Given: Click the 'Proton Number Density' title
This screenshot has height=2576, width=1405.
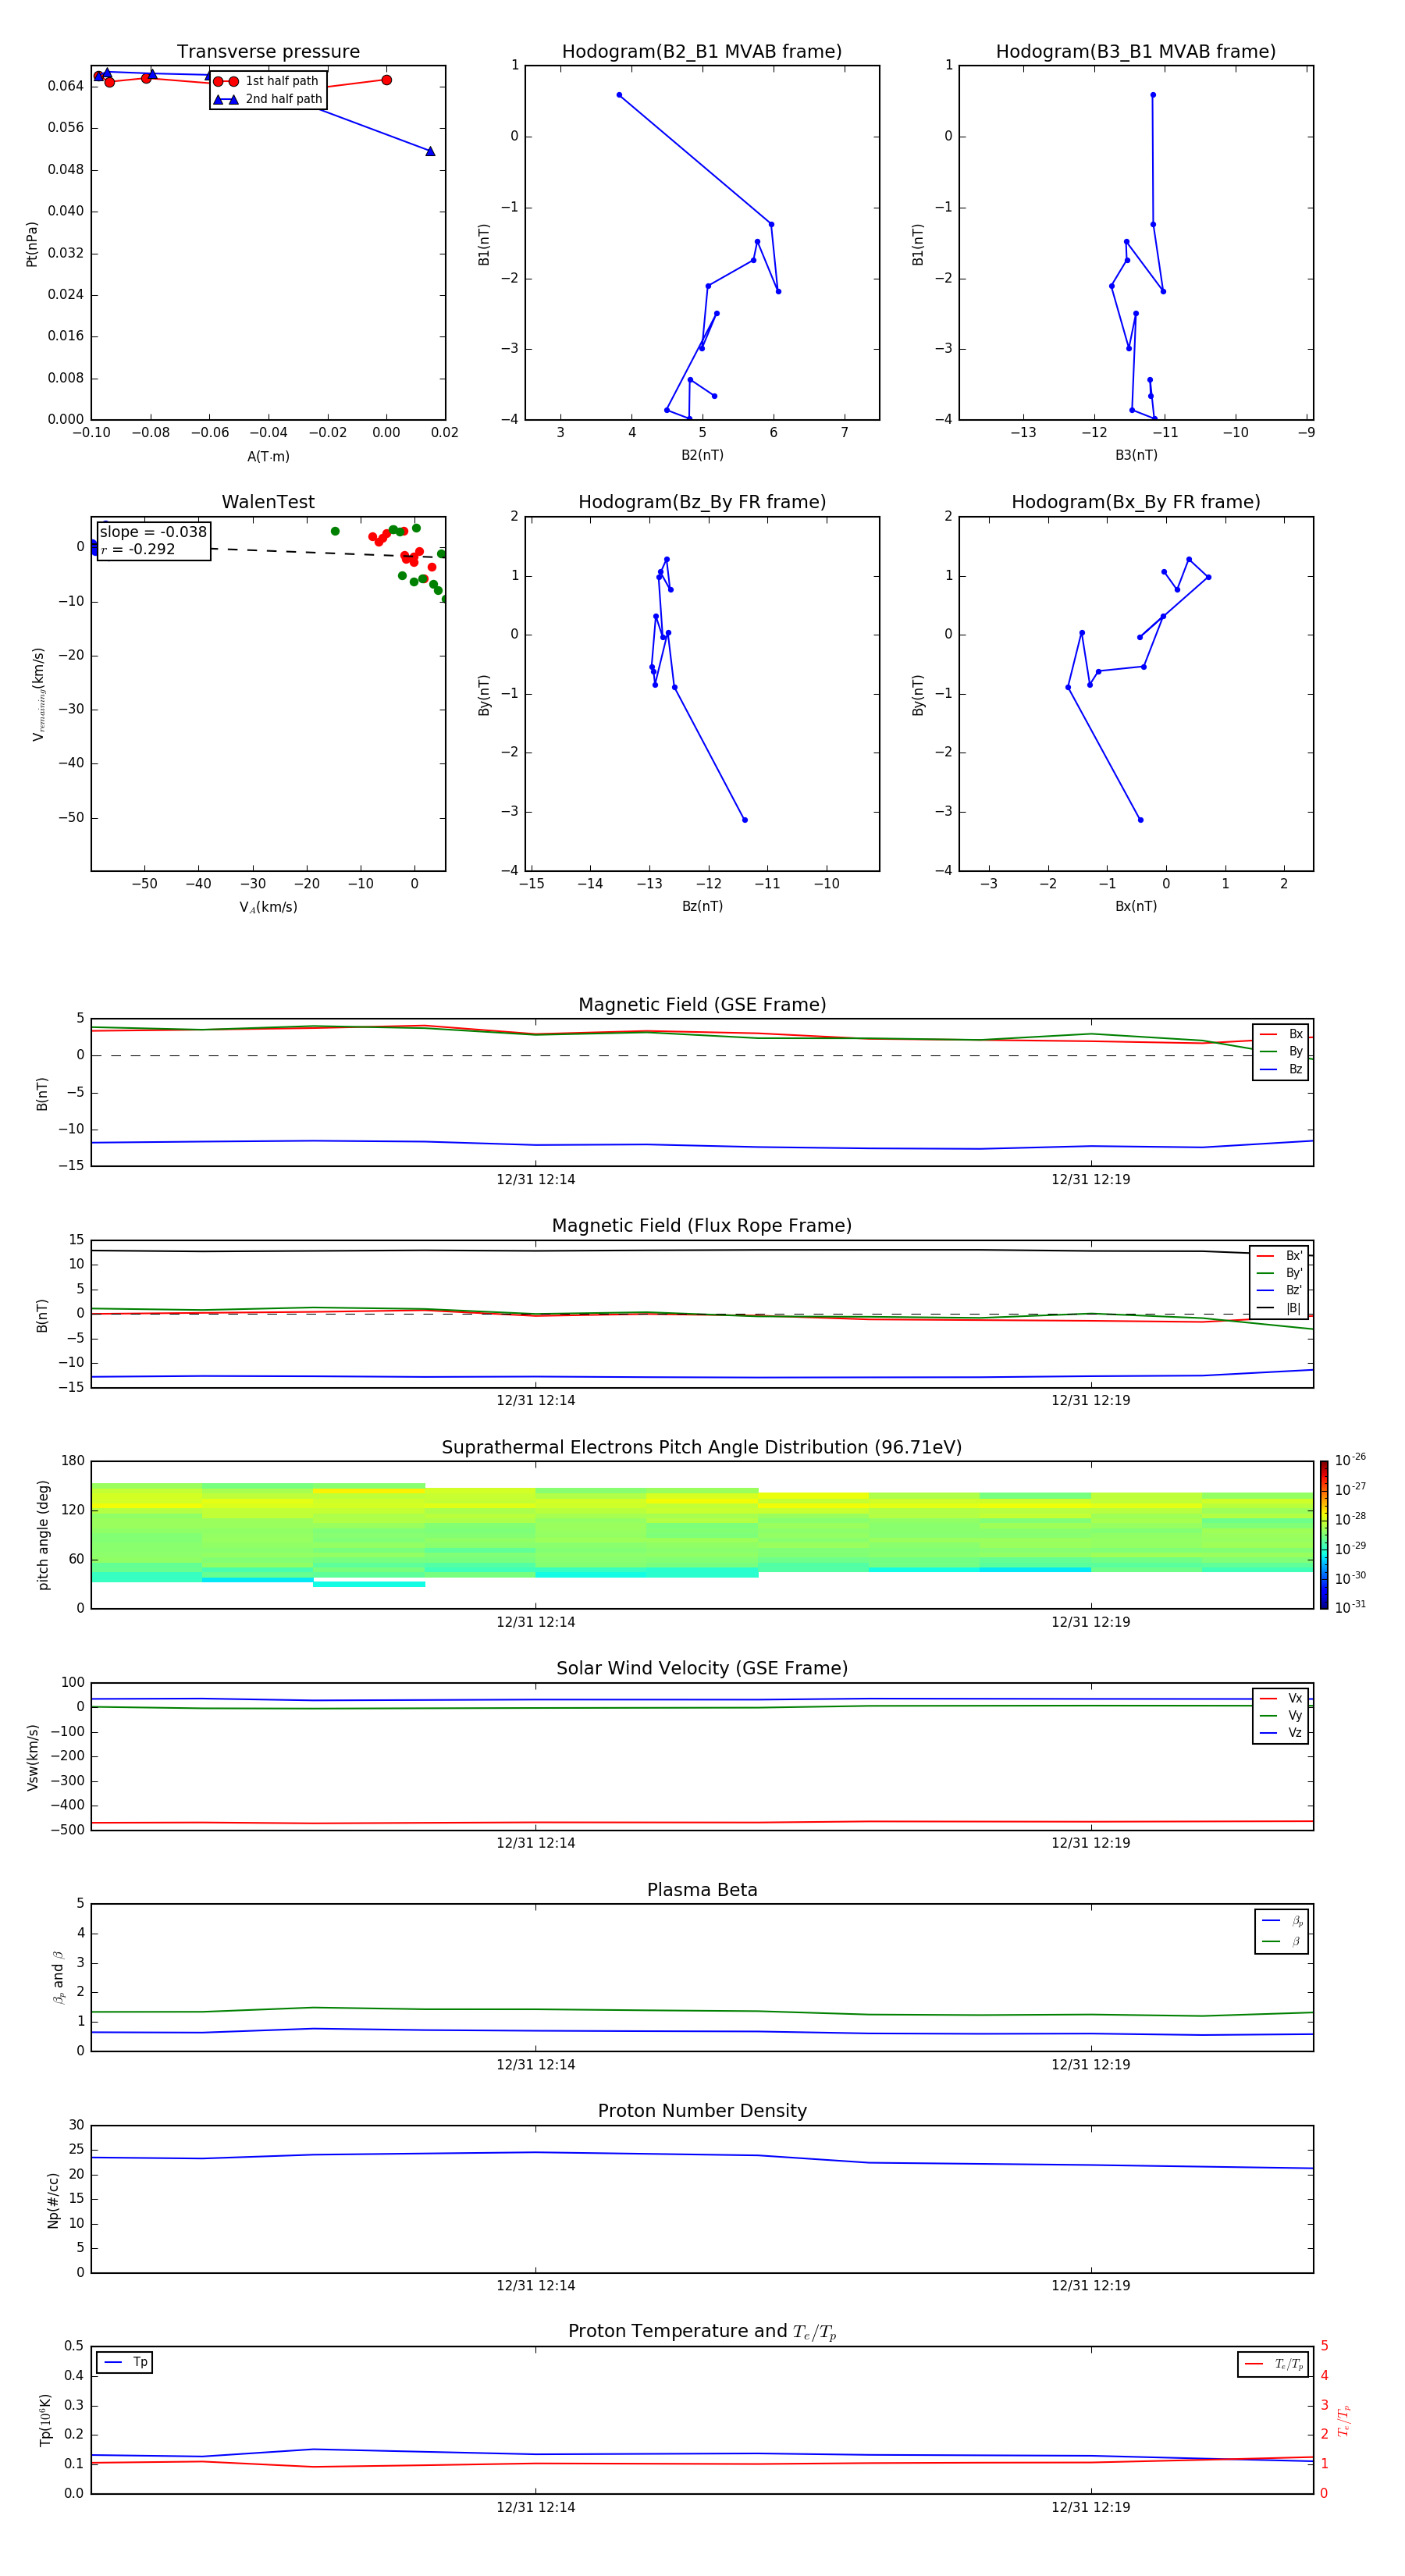Looking at the screenshot, I should (702, 2111).
